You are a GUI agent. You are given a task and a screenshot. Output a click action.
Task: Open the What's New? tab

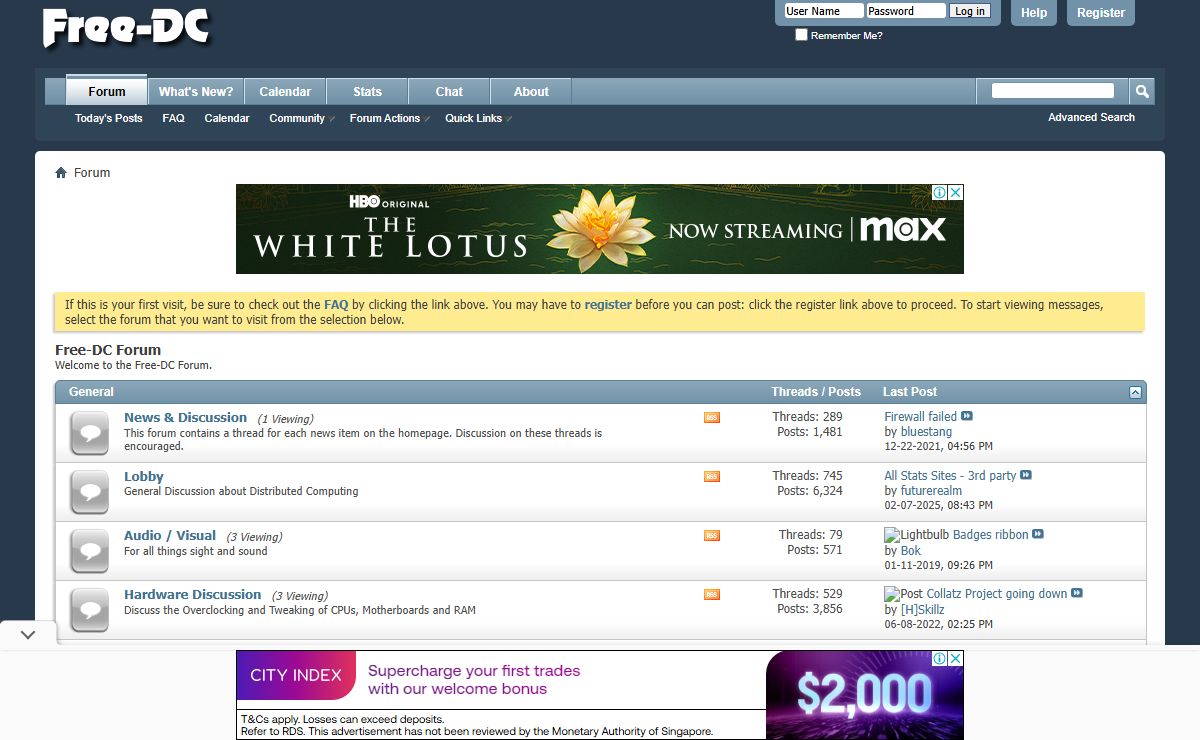pyautogui.click(x=196, y=91)
